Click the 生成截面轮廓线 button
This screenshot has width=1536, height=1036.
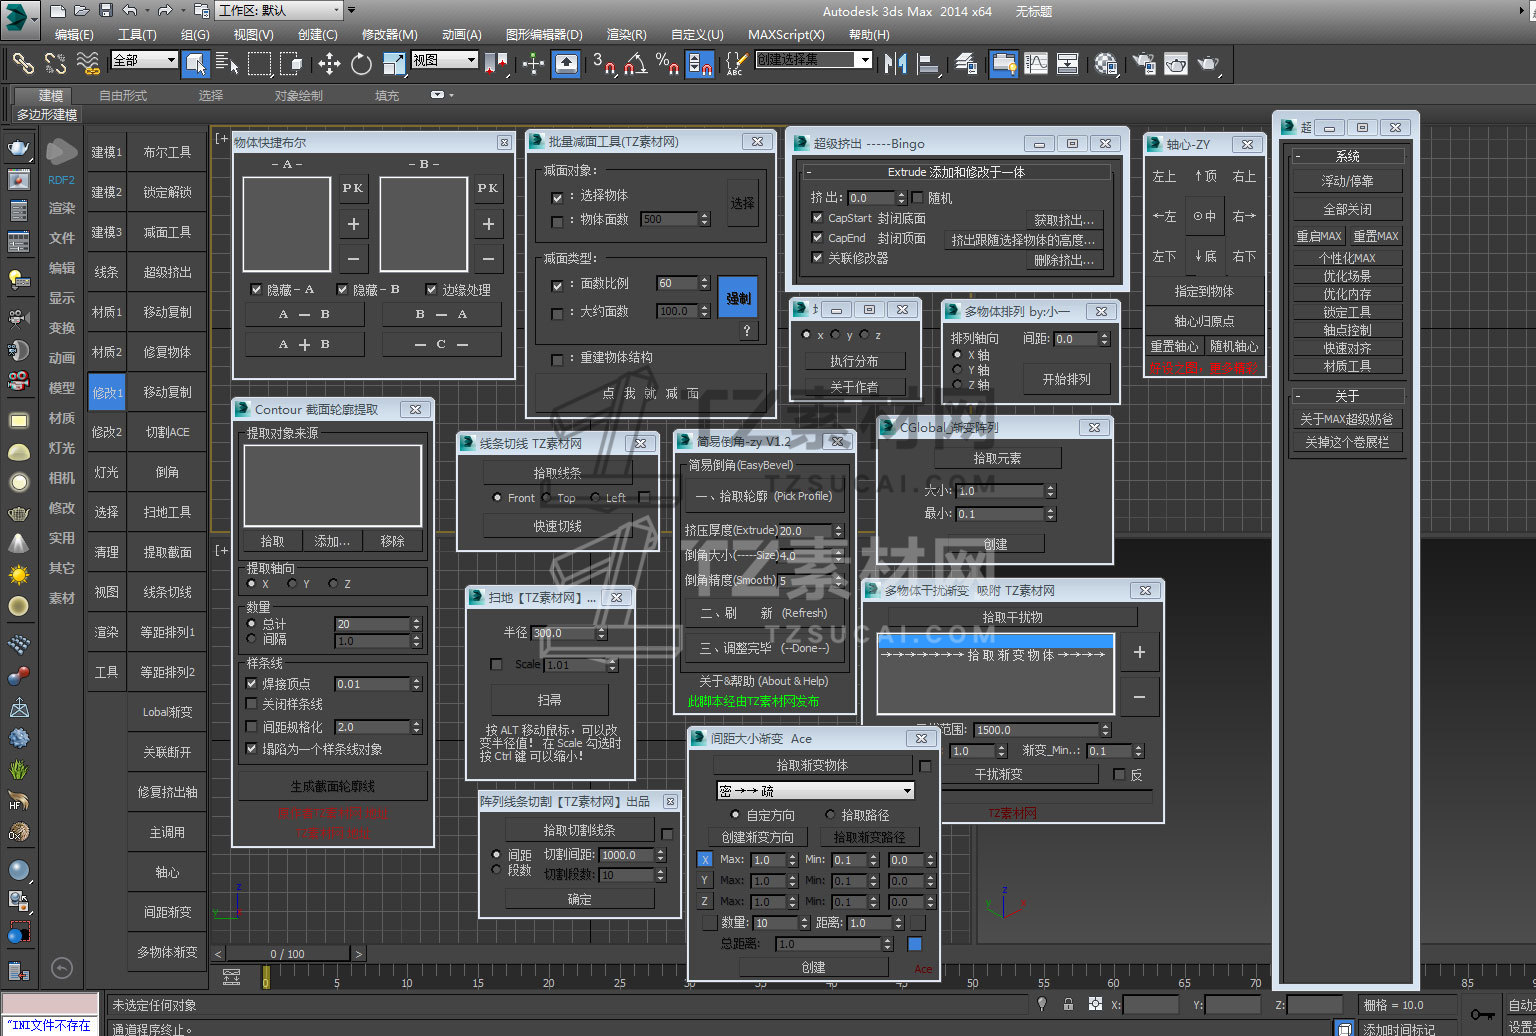333,786
